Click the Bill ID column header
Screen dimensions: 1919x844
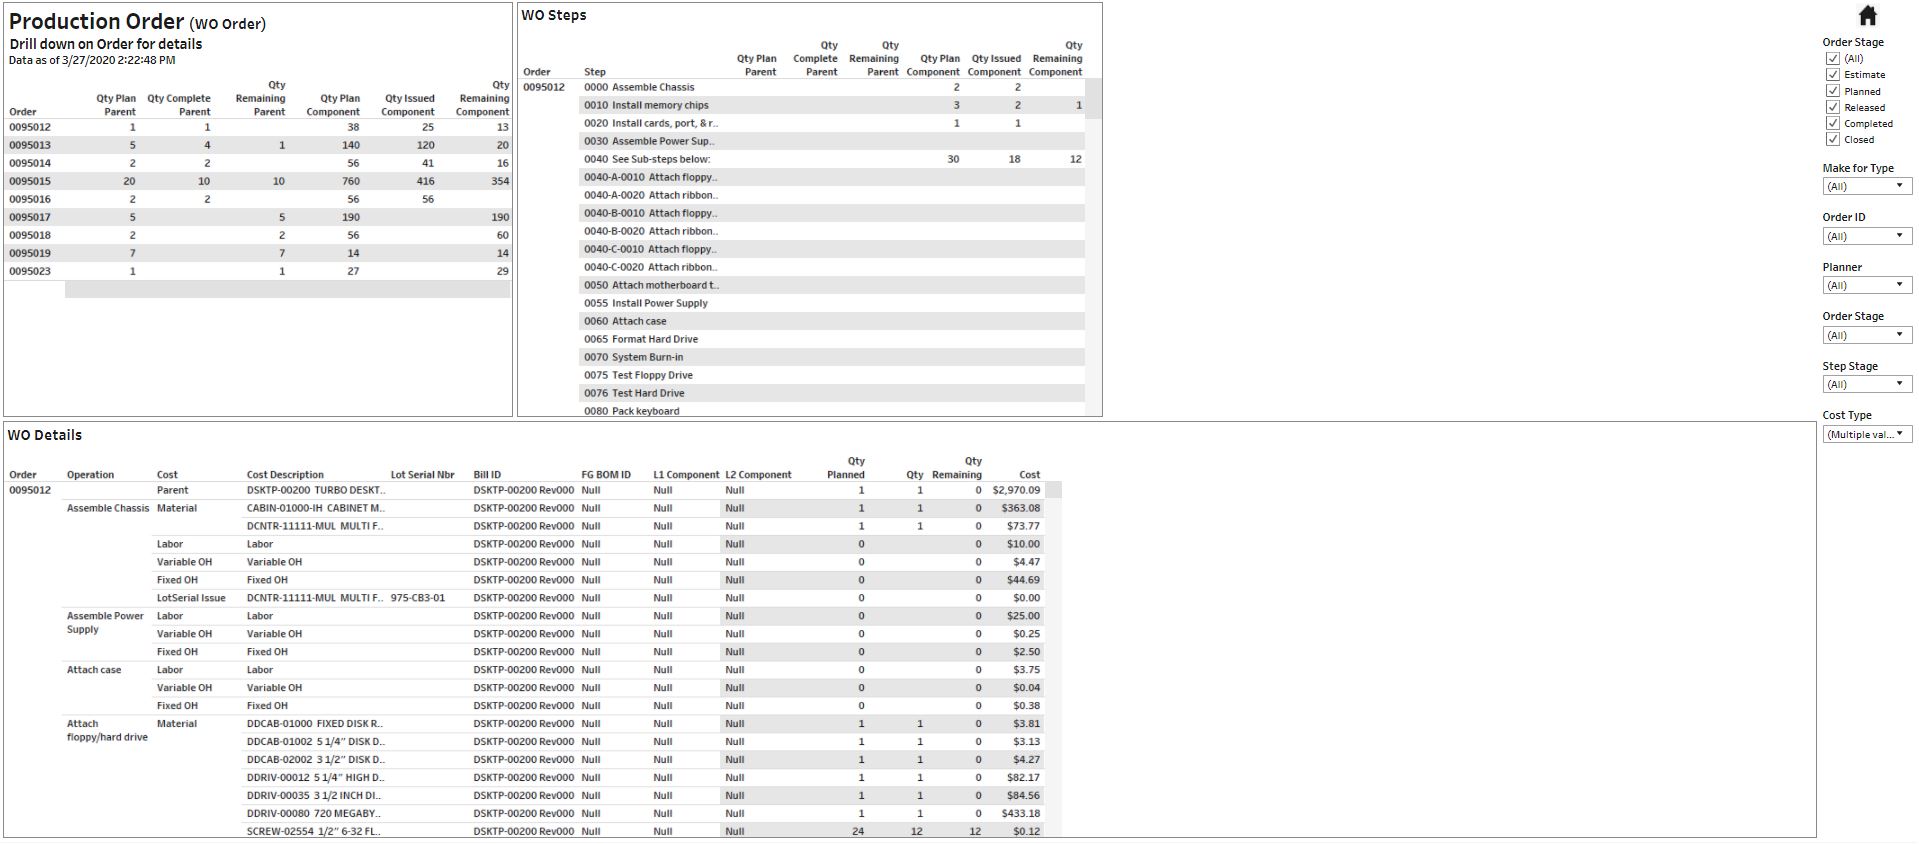[487, 475]
